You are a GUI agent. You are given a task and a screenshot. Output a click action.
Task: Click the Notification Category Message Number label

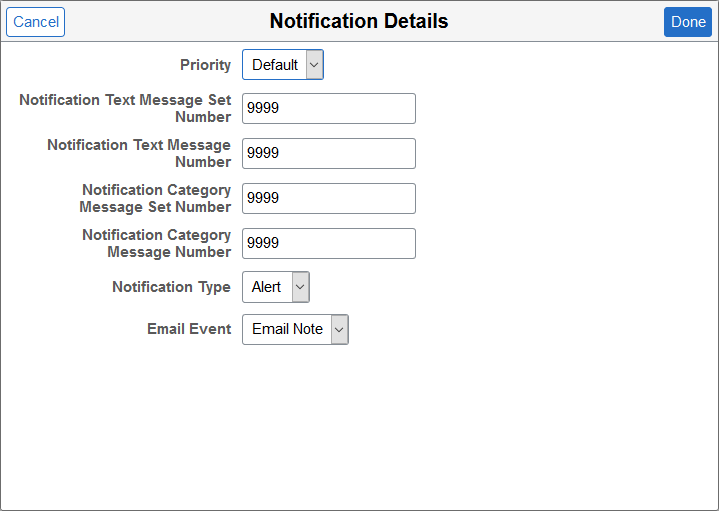tap(156, 243)
